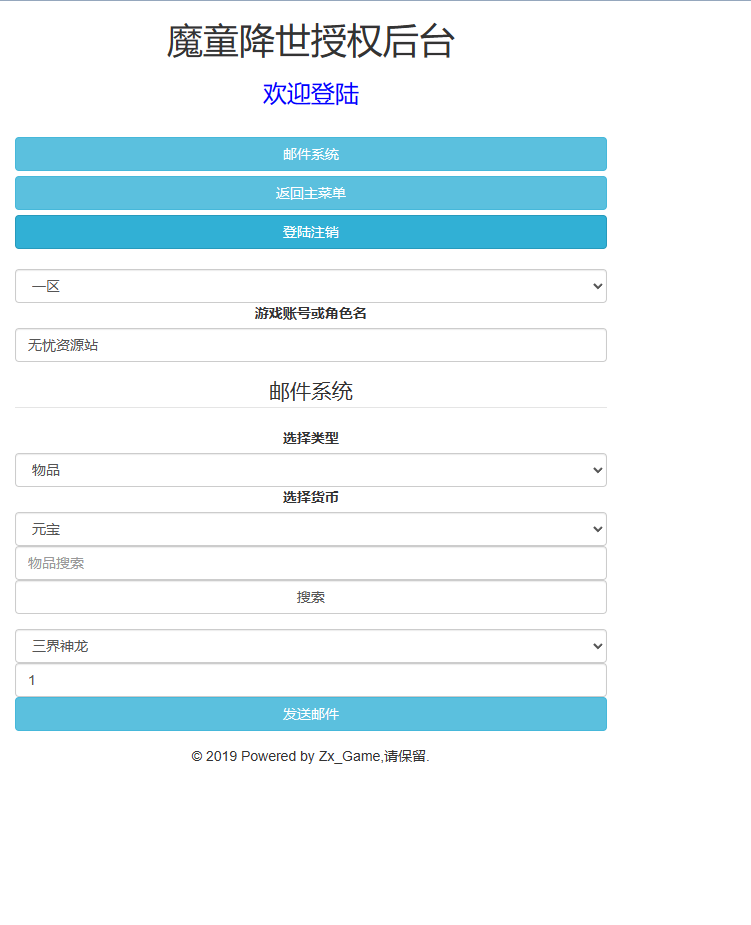Click the 选择类型 label
The height and width of the screenshot is (925, 751).
tap(311, 438)
